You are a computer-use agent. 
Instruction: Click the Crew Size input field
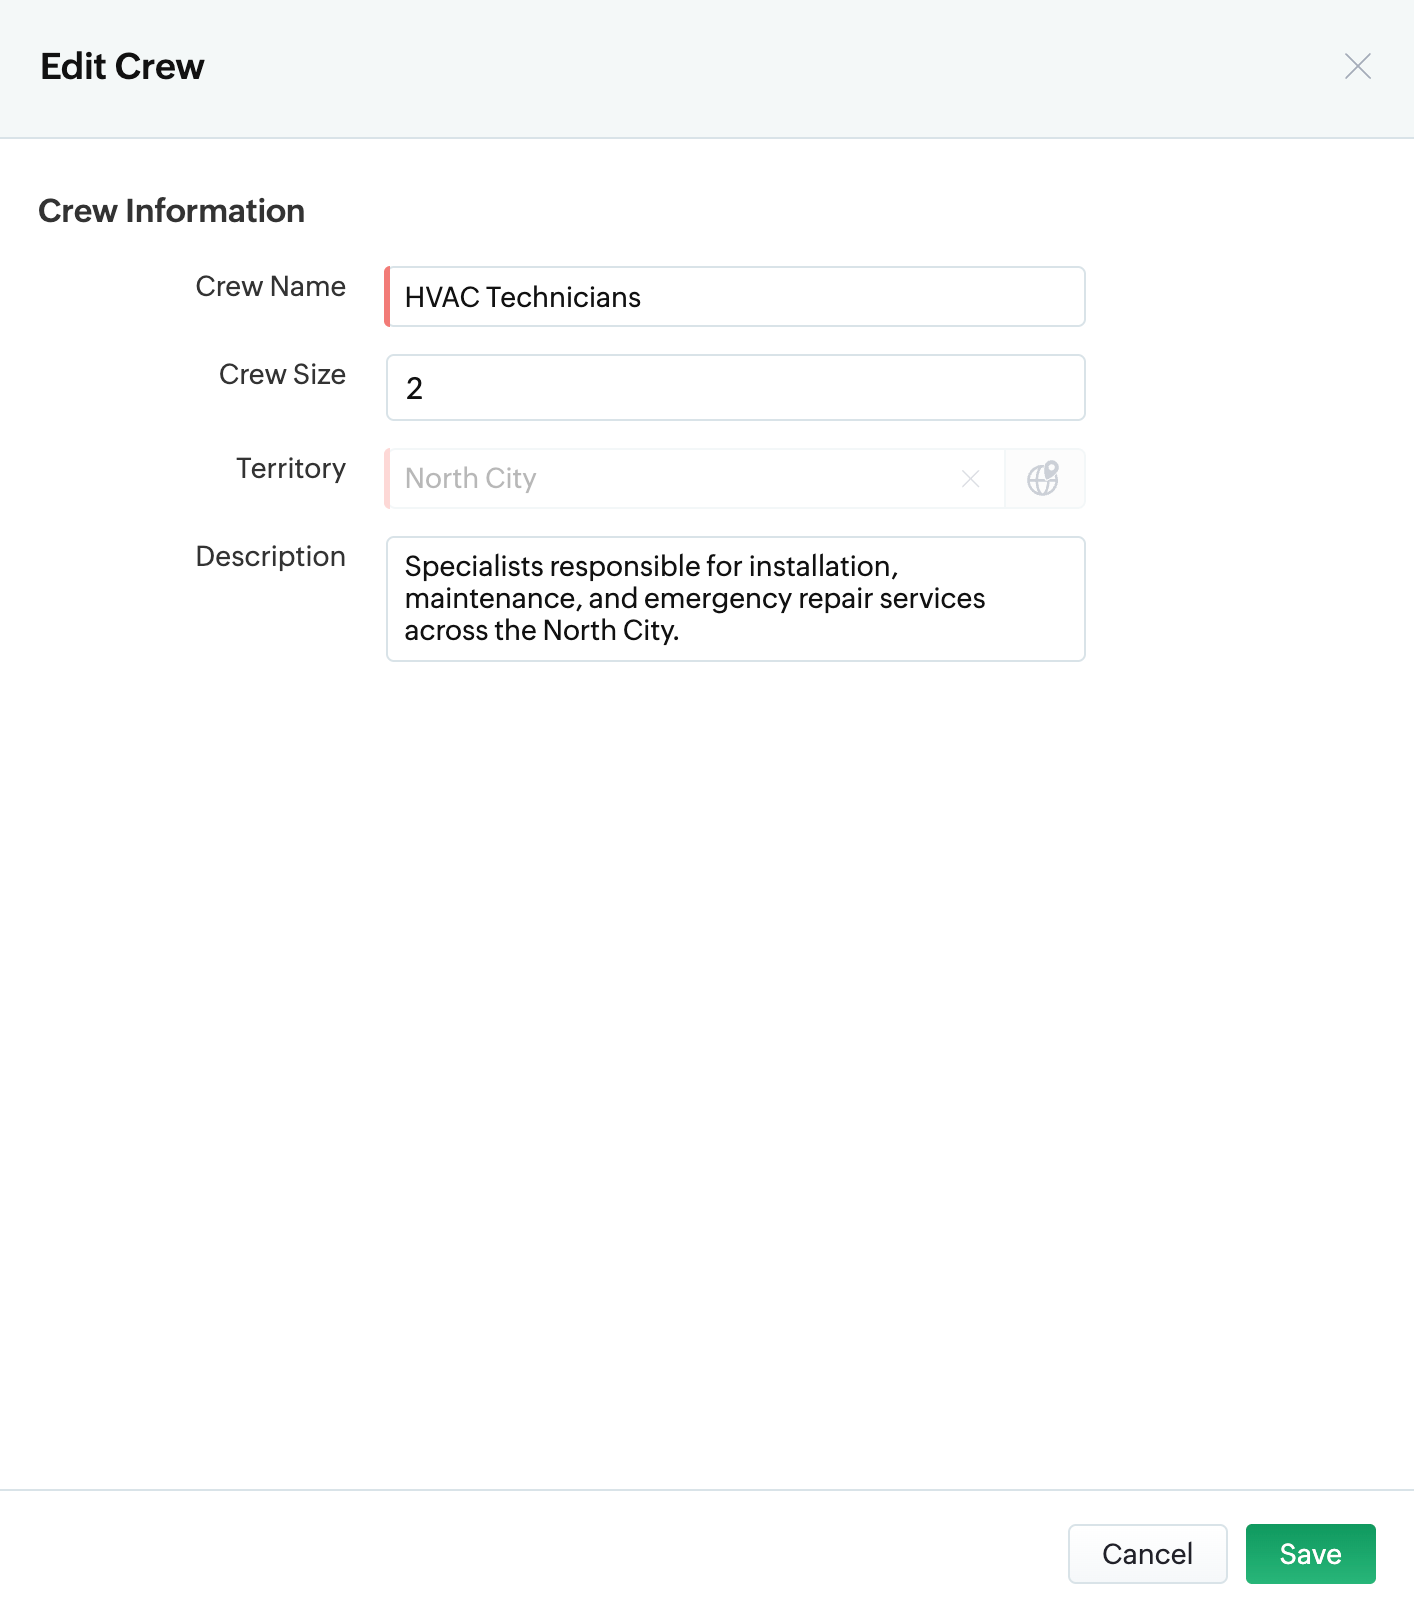(735, 388)
